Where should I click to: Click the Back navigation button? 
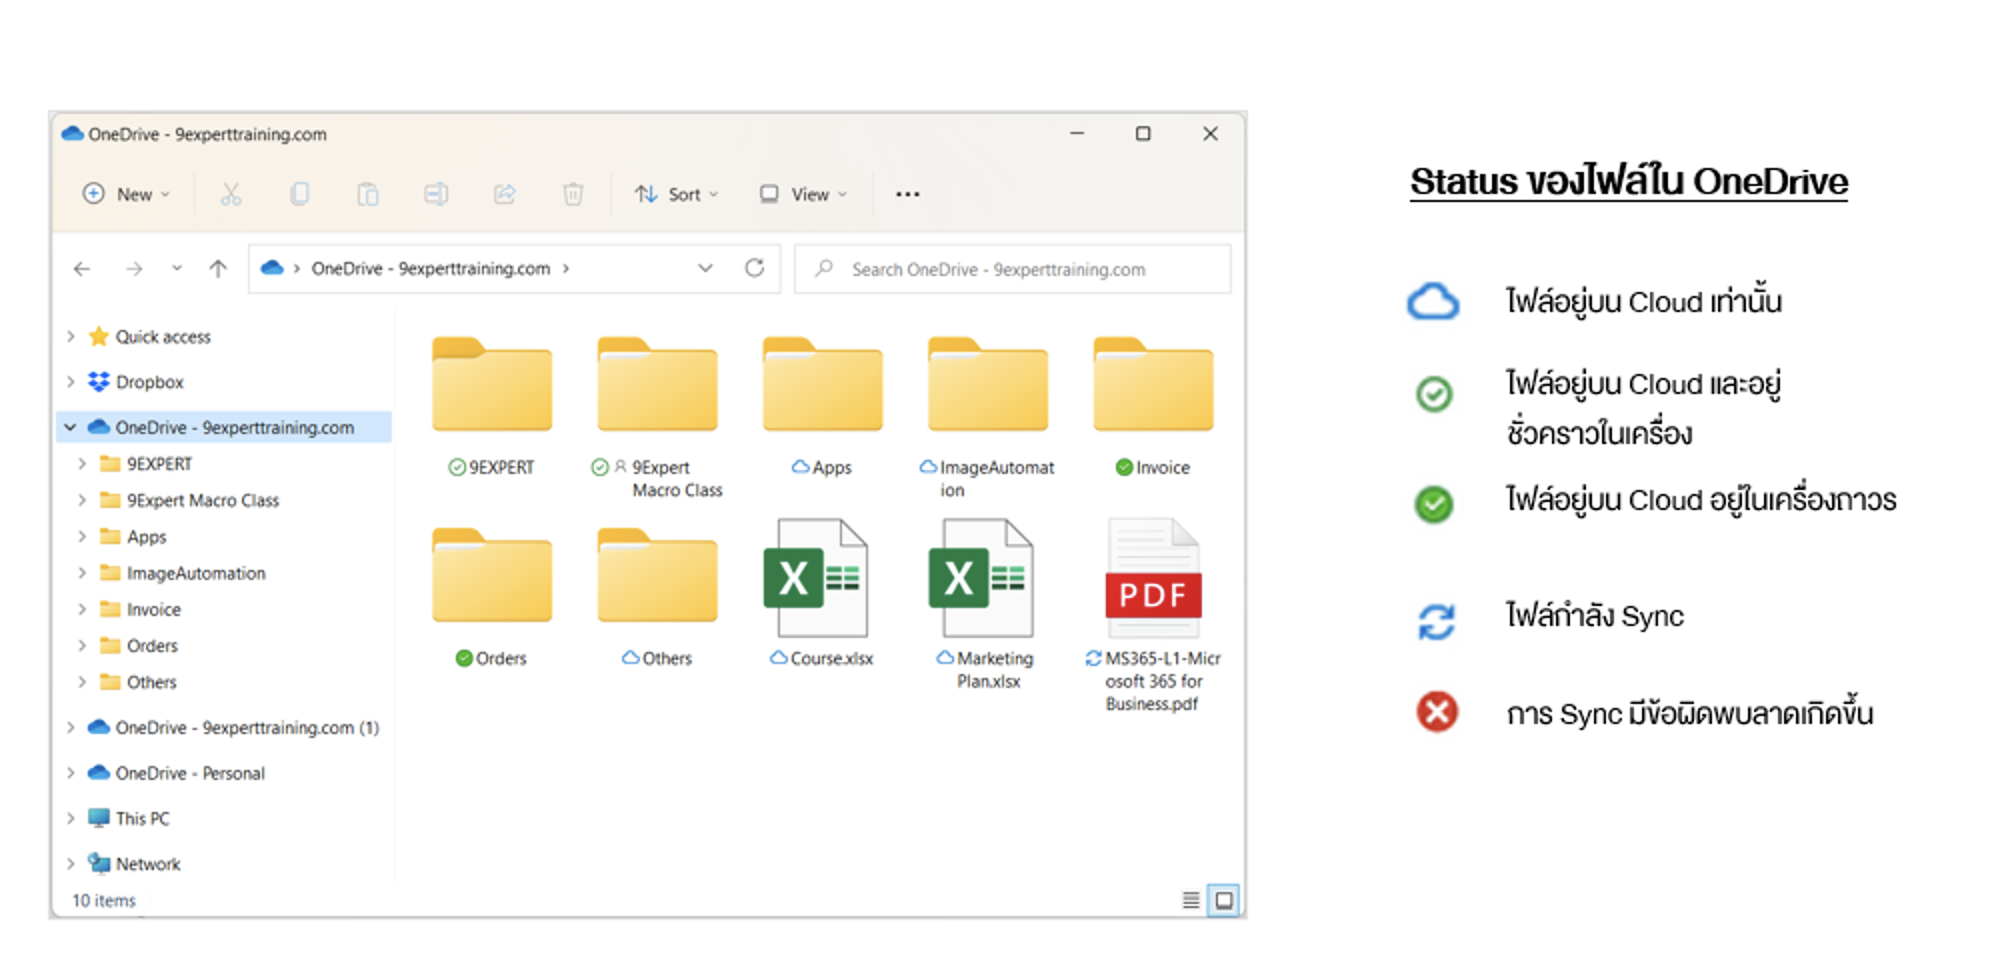[x=81, y=268]
